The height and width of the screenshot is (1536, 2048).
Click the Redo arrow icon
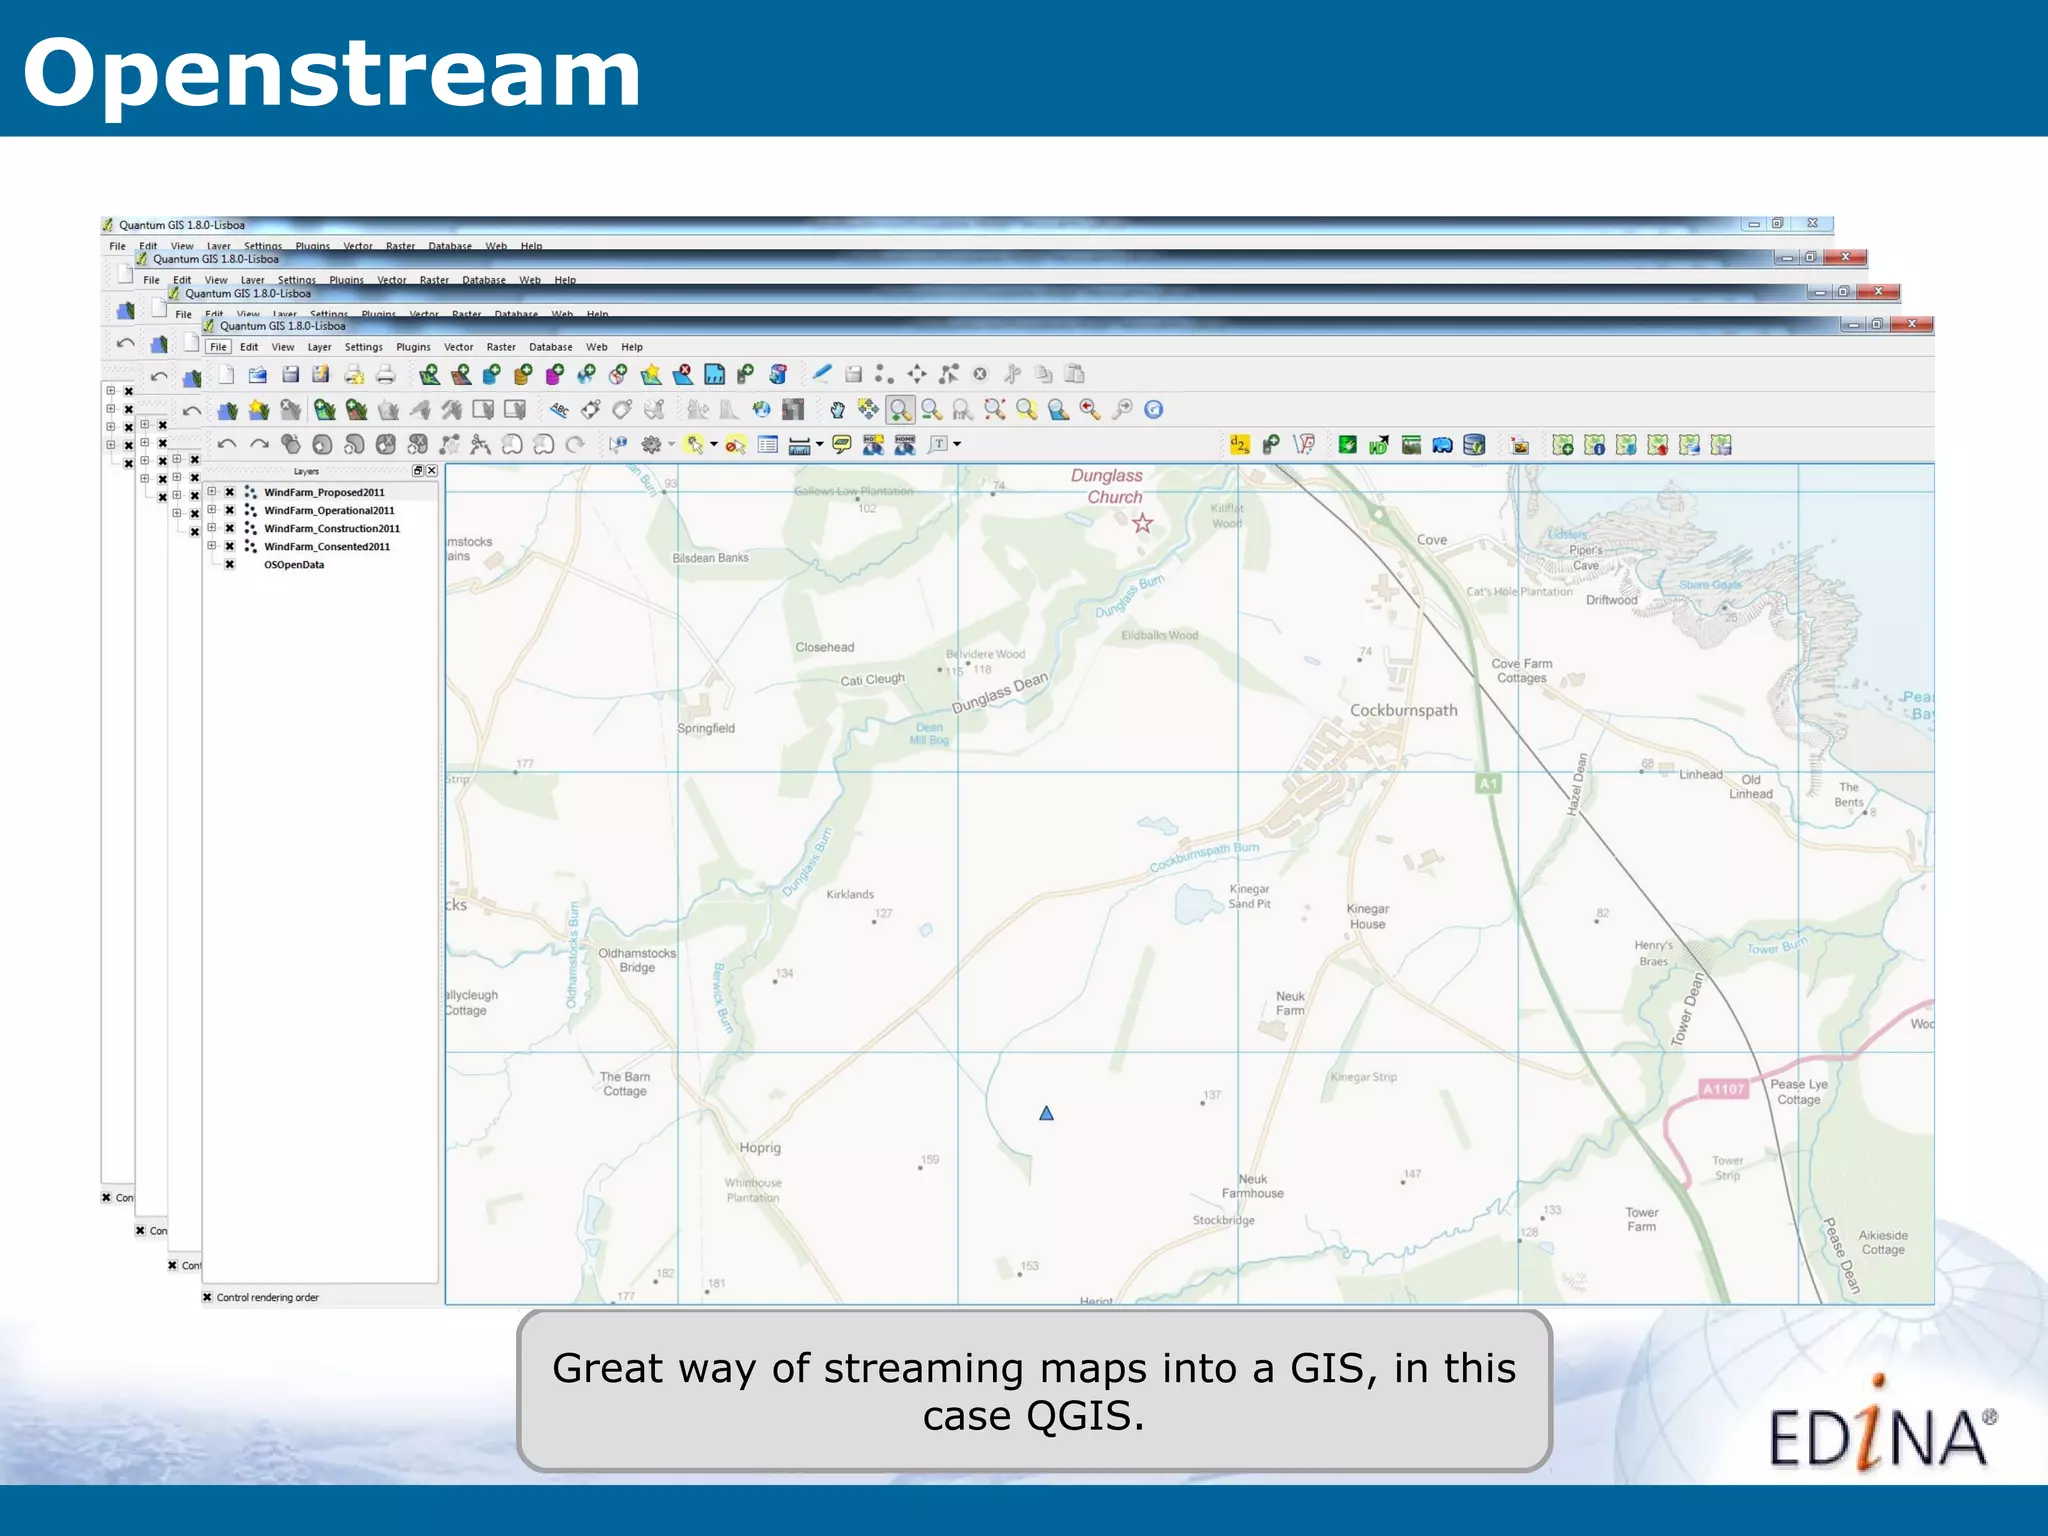click(x=259, y=445)
